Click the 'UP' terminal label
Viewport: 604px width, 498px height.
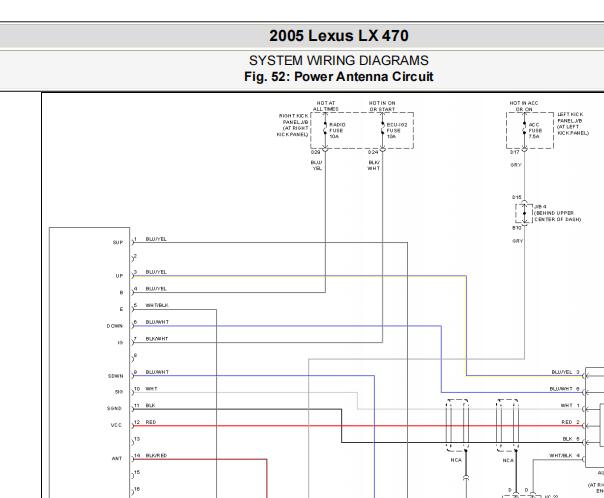pos(119,276)
